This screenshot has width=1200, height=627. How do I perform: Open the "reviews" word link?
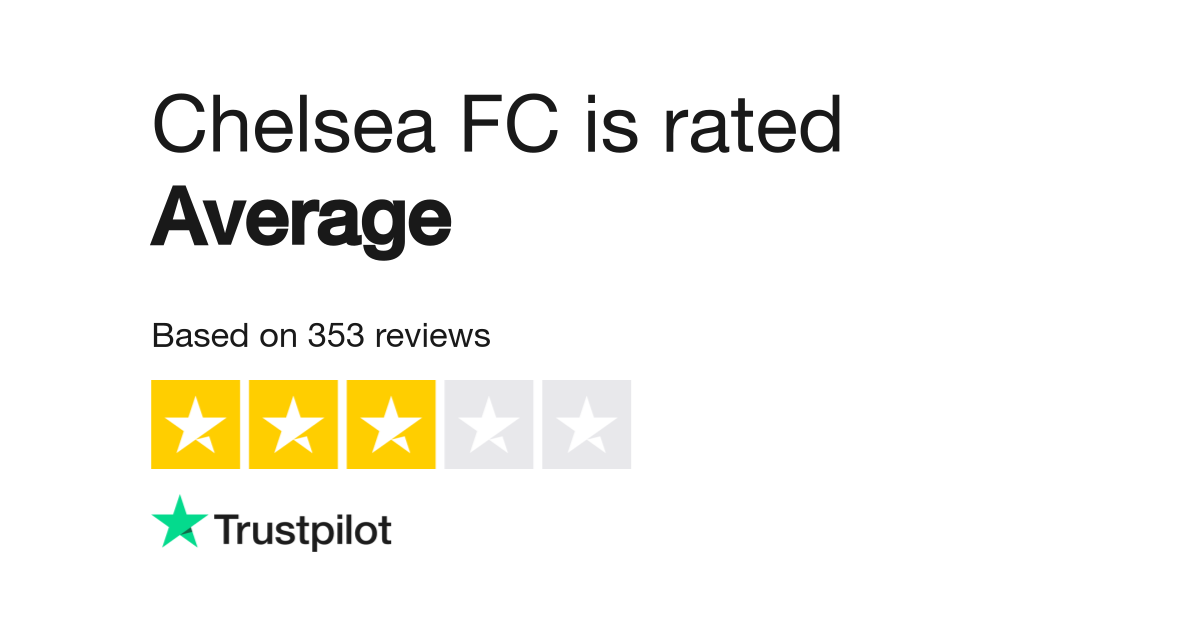point(433,336)
